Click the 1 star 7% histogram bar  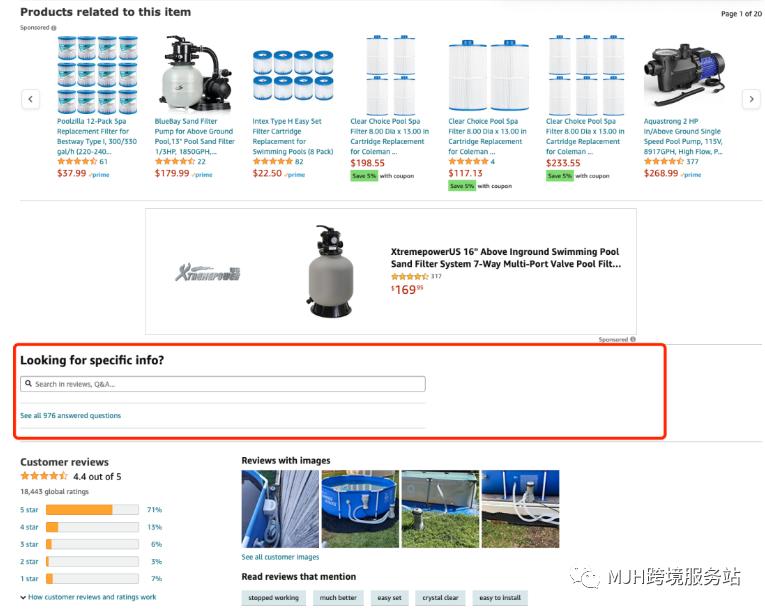point(92,579)
